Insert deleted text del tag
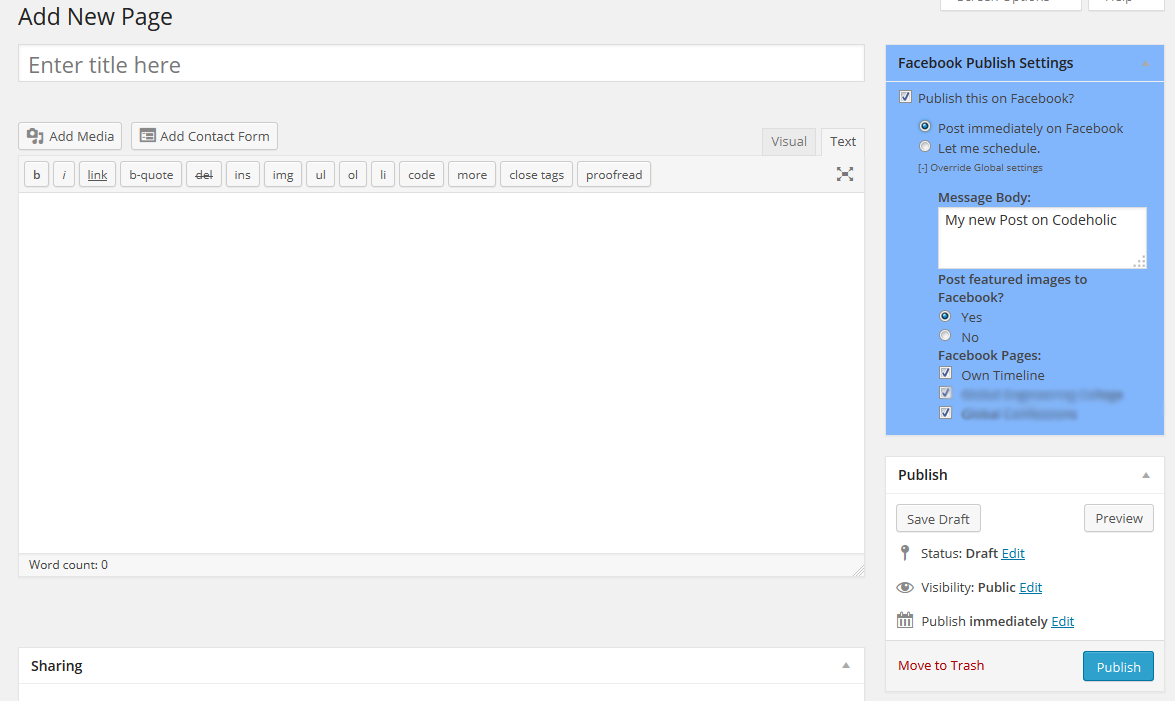This screenshot has height=701, width=1175. (x=204, y=175)
